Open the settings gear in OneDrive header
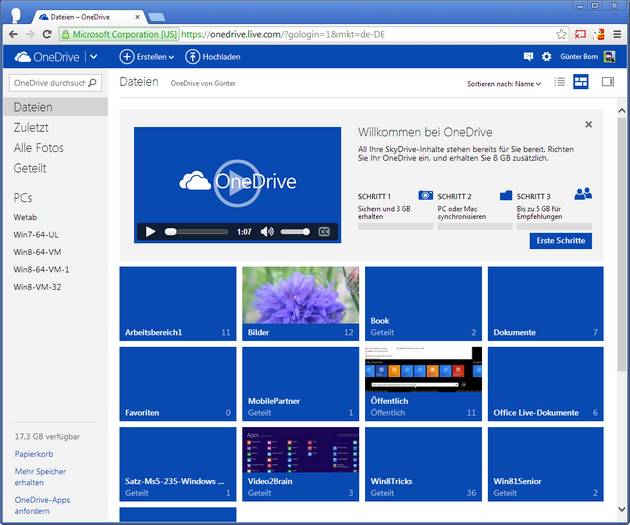630x525 pixels. click(x=546, y=57)
